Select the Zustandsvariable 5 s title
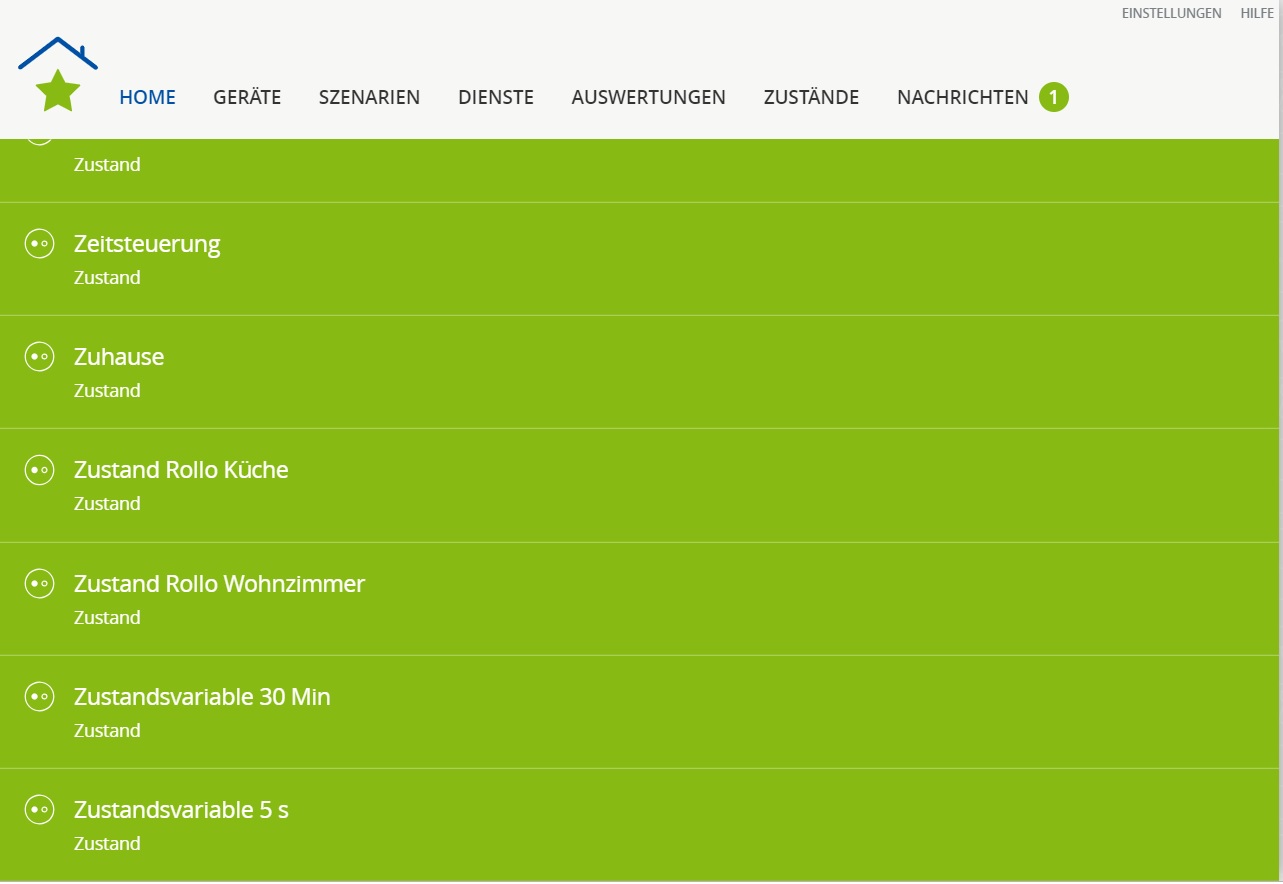The width and height of the screenshot is (1283, 884). tap(181, 810)
